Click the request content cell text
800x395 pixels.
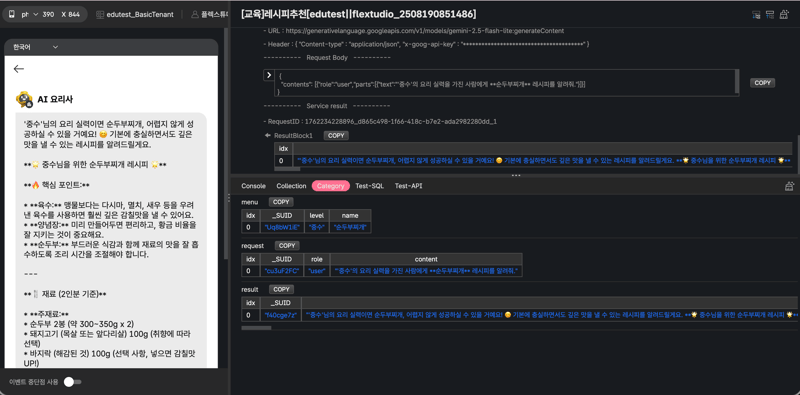tap(426, 271)
